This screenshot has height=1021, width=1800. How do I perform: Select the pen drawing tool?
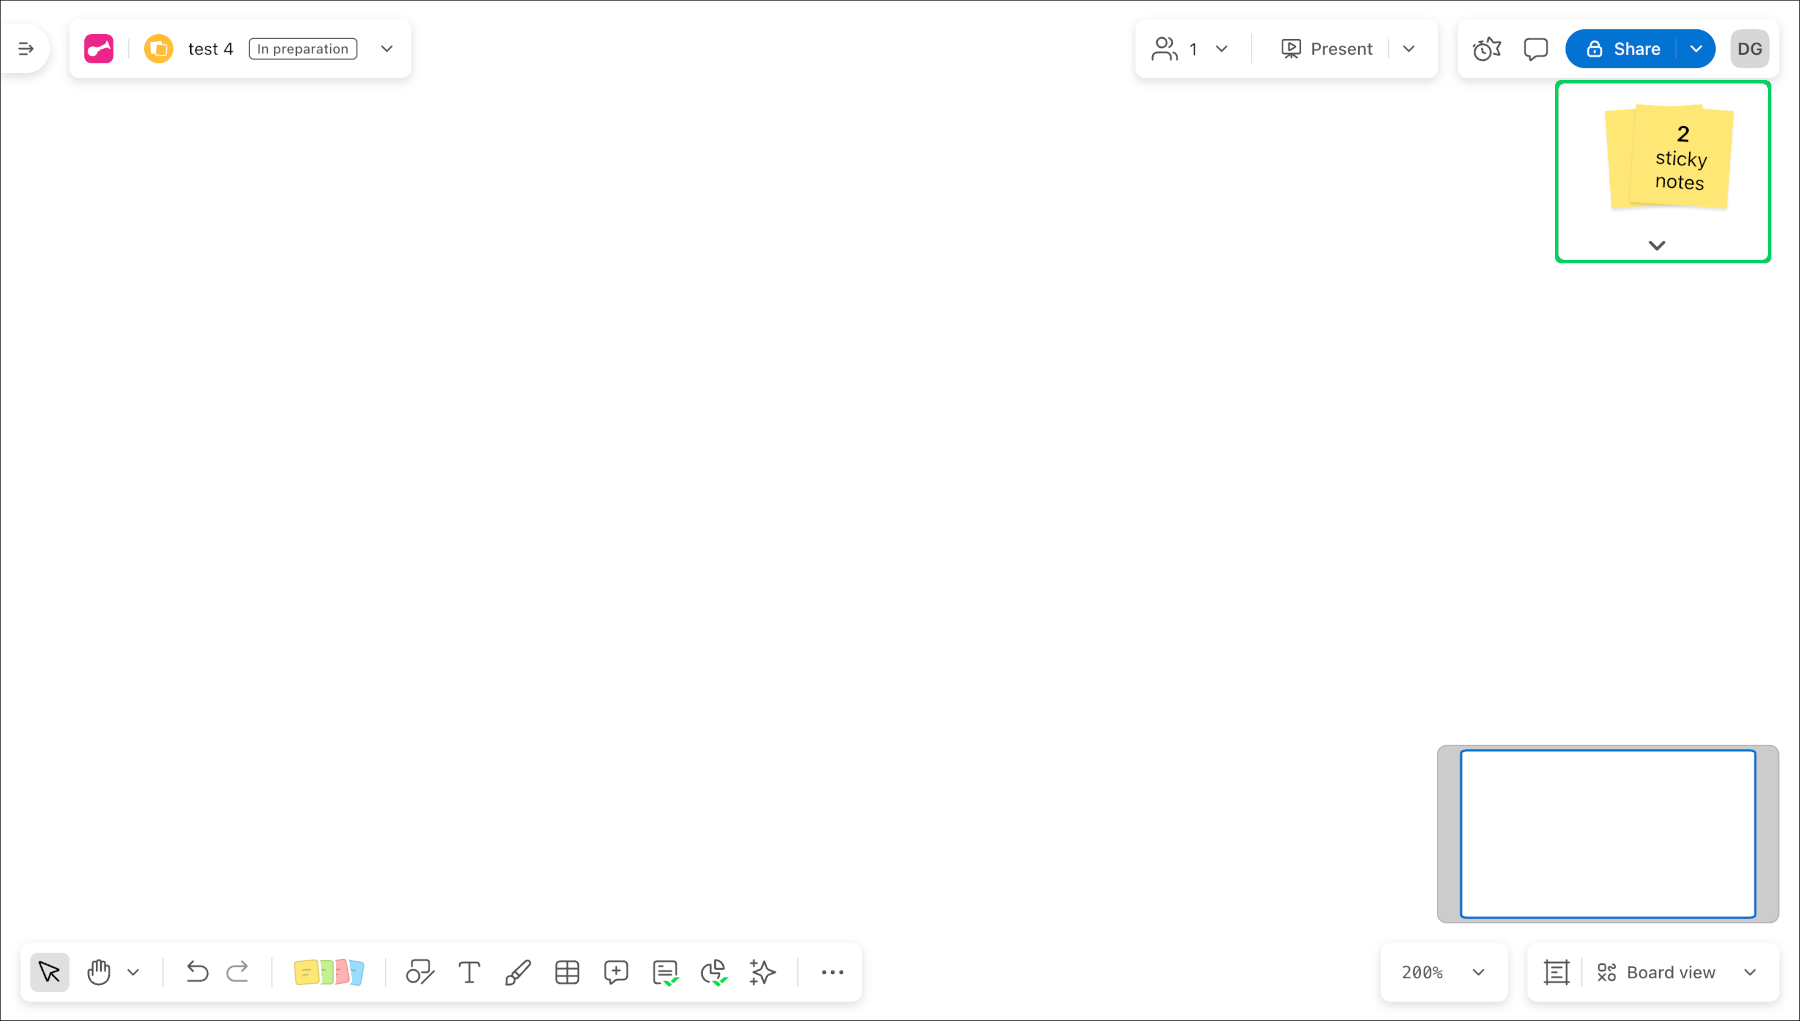518,971
